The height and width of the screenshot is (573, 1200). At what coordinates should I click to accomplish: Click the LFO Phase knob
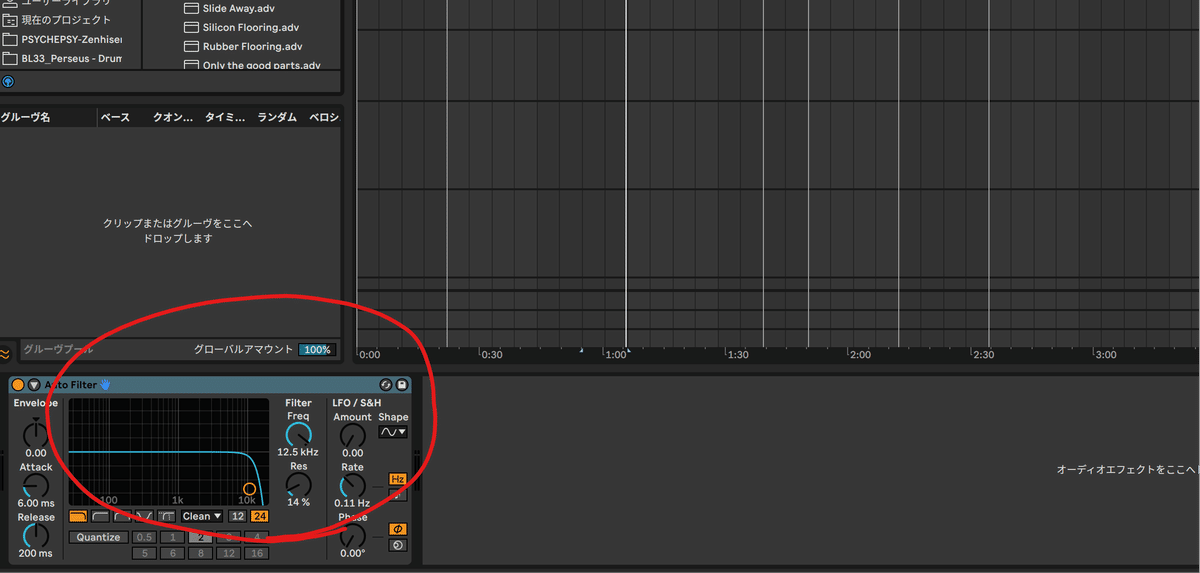[x=352, y=536]
